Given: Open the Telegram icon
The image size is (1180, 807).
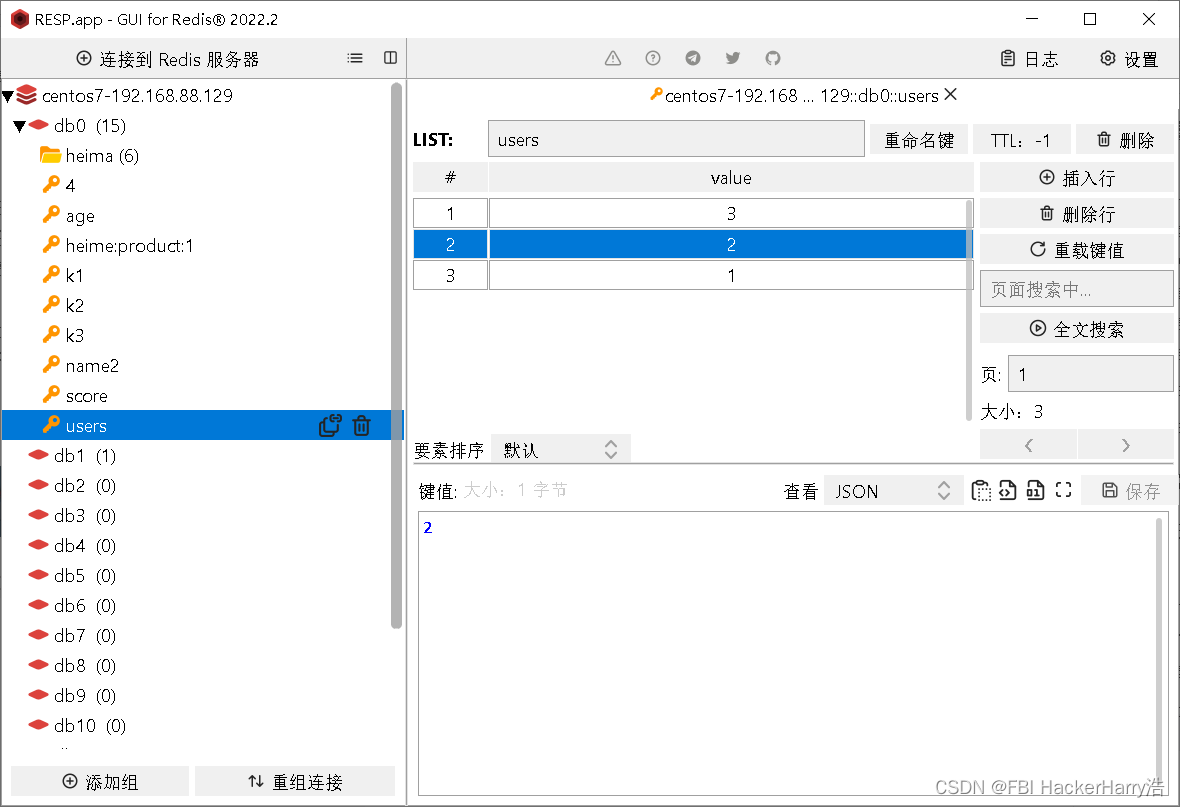Looking at the screenshot, I should (692, 58).
